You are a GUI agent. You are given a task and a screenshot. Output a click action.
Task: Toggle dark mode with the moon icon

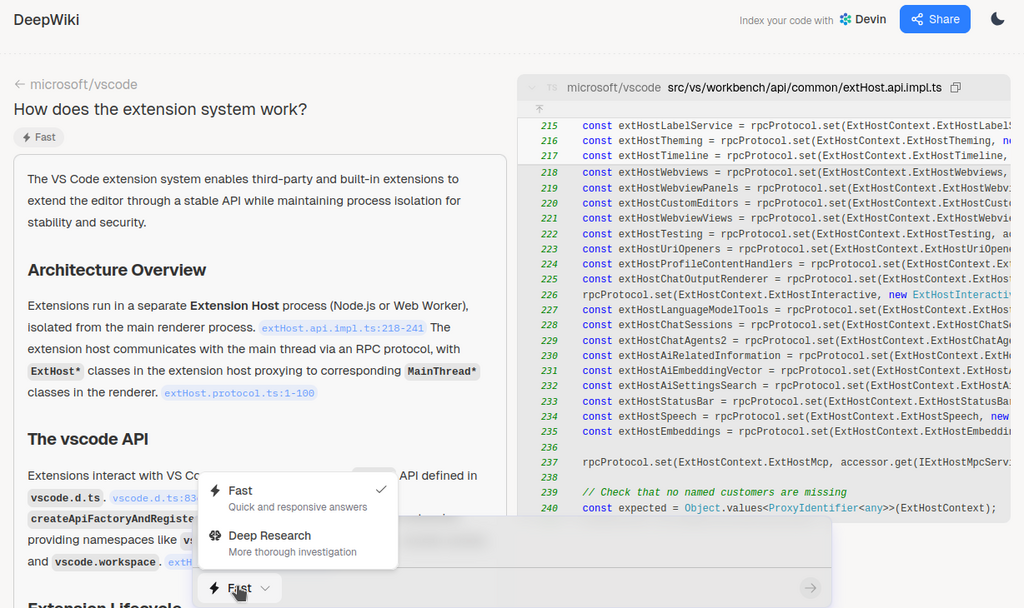click(997, 19)
